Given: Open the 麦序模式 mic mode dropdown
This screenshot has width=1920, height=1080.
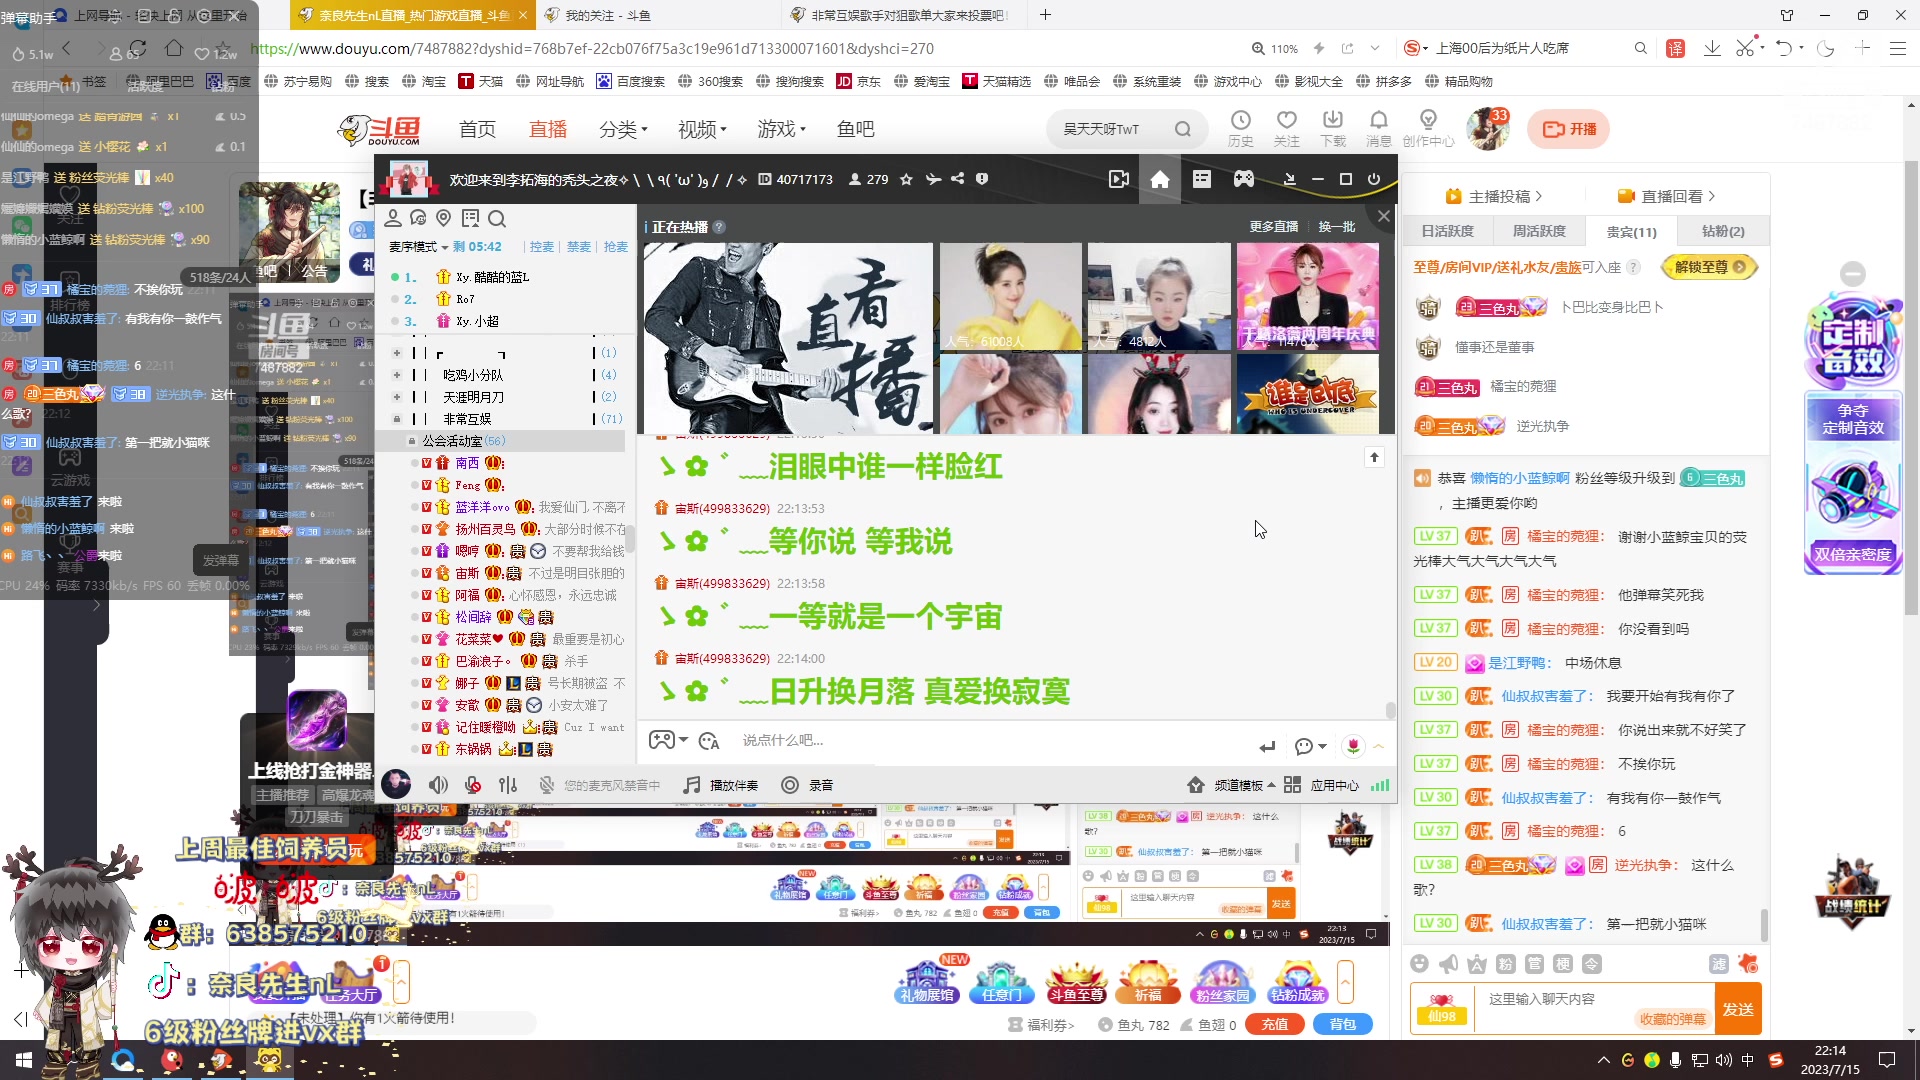Looking at the screenshot, I should click(x=418, y=247).
